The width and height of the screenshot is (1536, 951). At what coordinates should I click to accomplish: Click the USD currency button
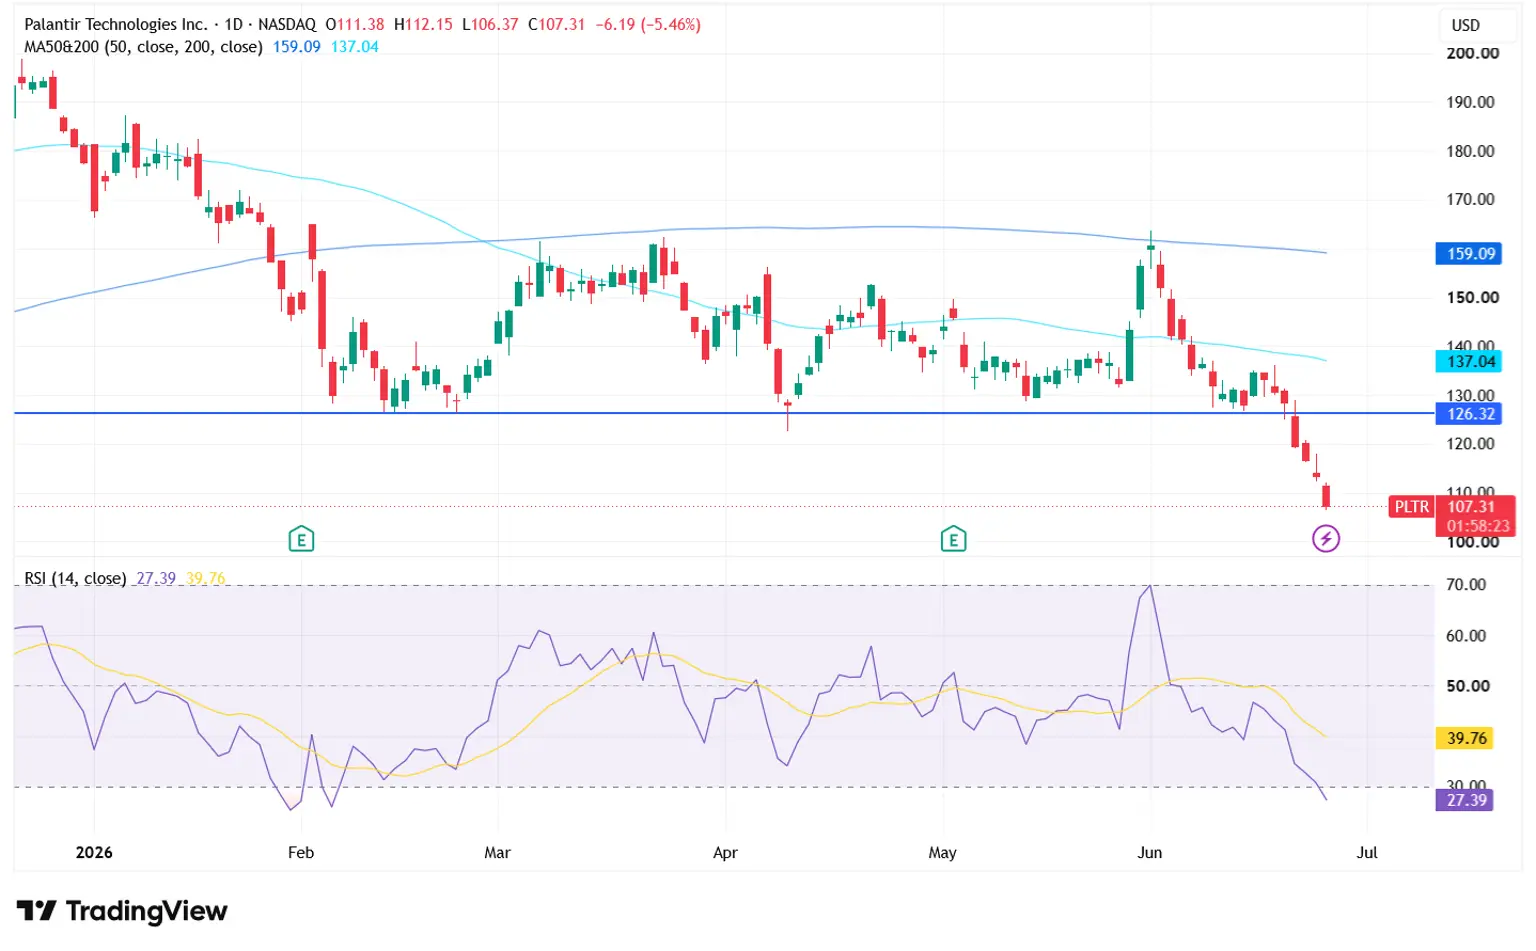1465,25
